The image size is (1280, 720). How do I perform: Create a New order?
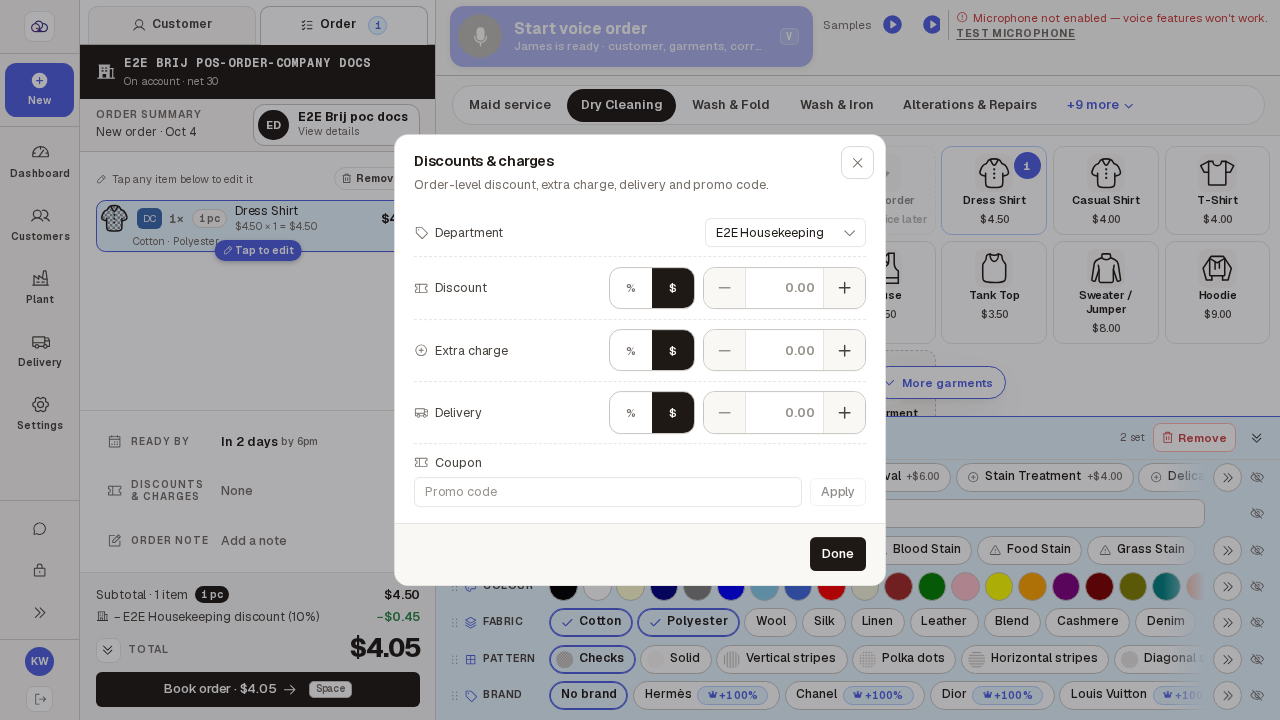click(40, 90)
